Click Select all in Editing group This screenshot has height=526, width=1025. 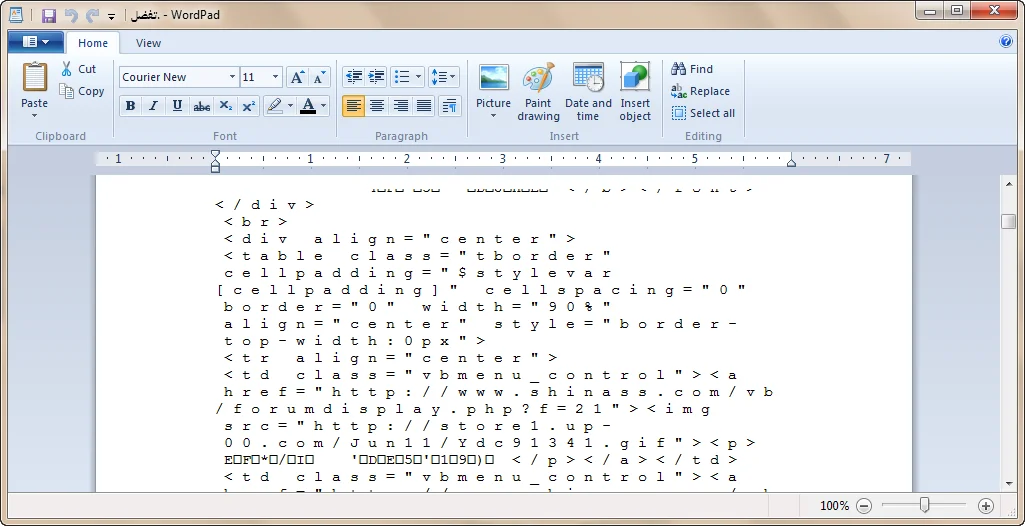point(703,113)
